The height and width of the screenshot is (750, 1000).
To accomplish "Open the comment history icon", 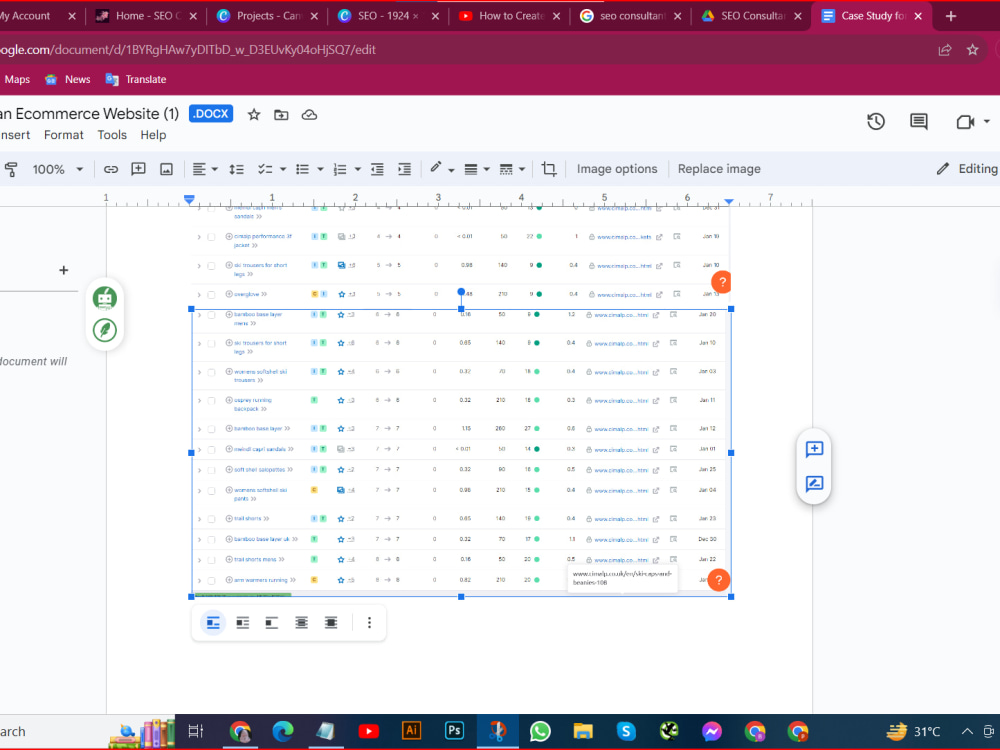I will [919, 121].
